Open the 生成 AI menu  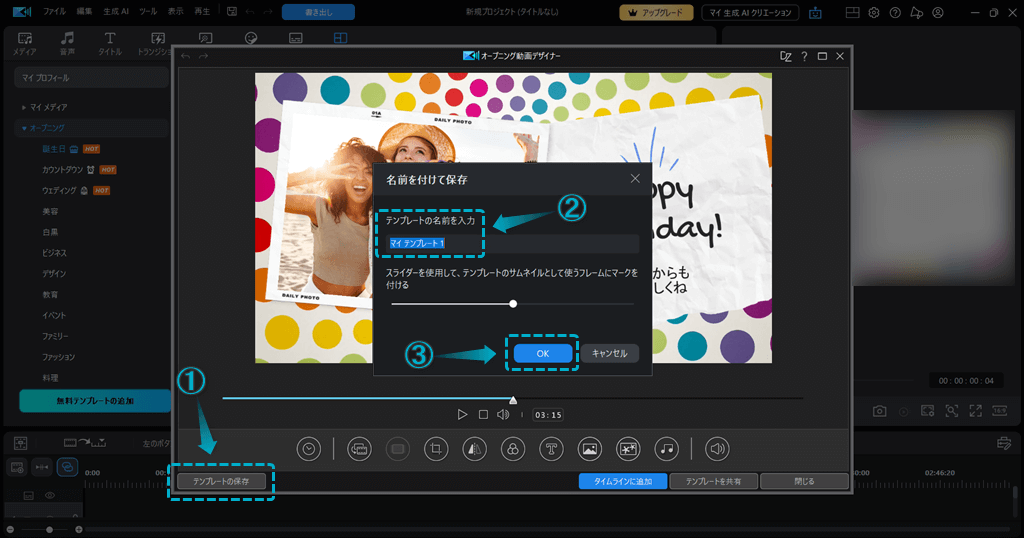(x=116, y=12)
